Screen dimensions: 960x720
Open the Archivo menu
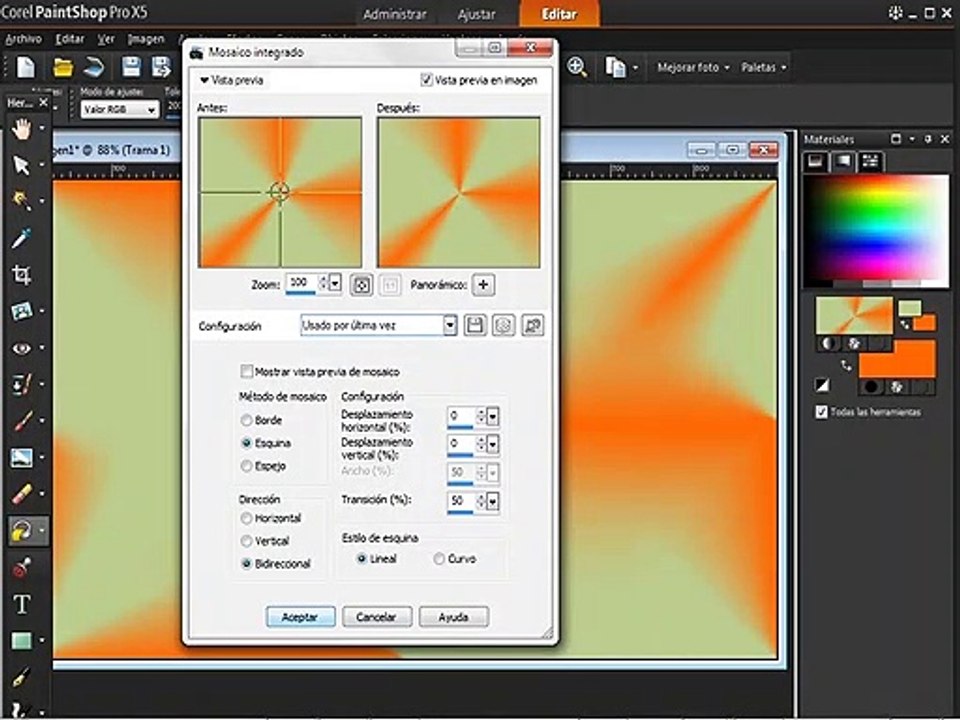[23, 39]
